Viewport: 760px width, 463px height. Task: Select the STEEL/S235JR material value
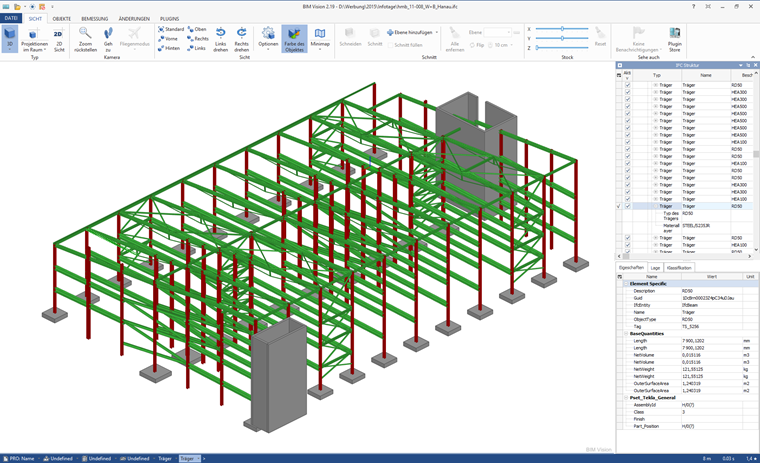click(697, 225)
